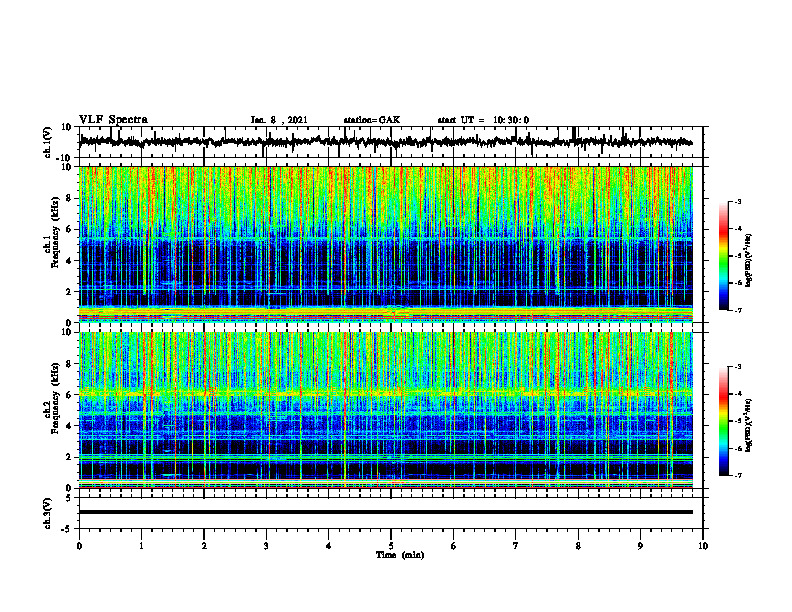Click the "6" kHz tick on ch.2 spectrogram
Viewport: 792px width, 612px height.
70,395
